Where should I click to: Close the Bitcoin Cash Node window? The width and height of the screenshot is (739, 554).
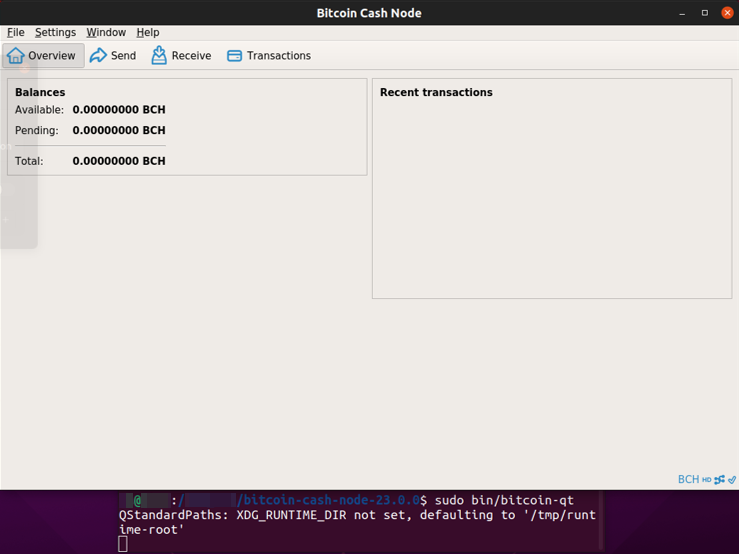pos(727,13)
